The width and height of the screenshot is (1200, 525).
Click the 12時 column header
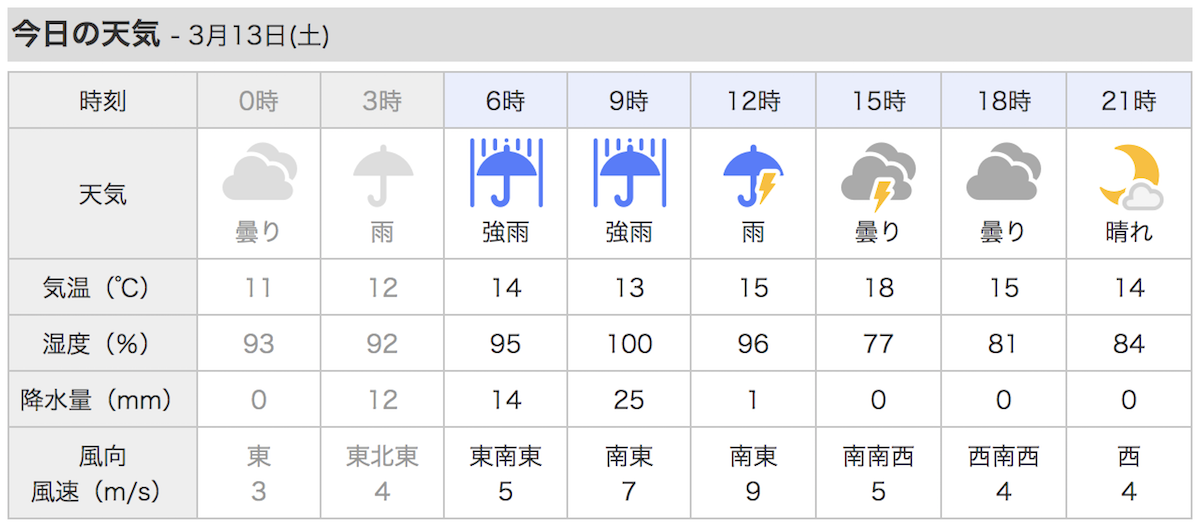(x=753, y=101)
